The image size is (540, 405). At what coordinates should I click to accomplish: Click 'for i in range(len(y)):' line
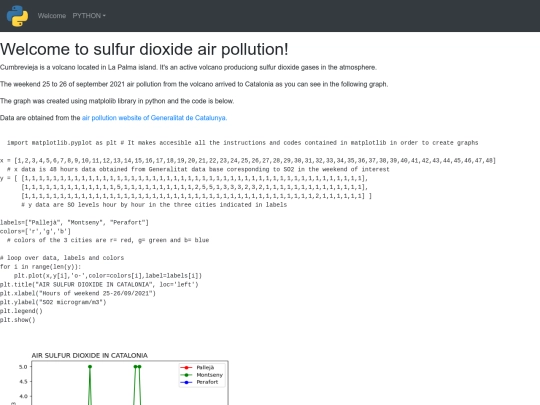(x=41, y=267)
